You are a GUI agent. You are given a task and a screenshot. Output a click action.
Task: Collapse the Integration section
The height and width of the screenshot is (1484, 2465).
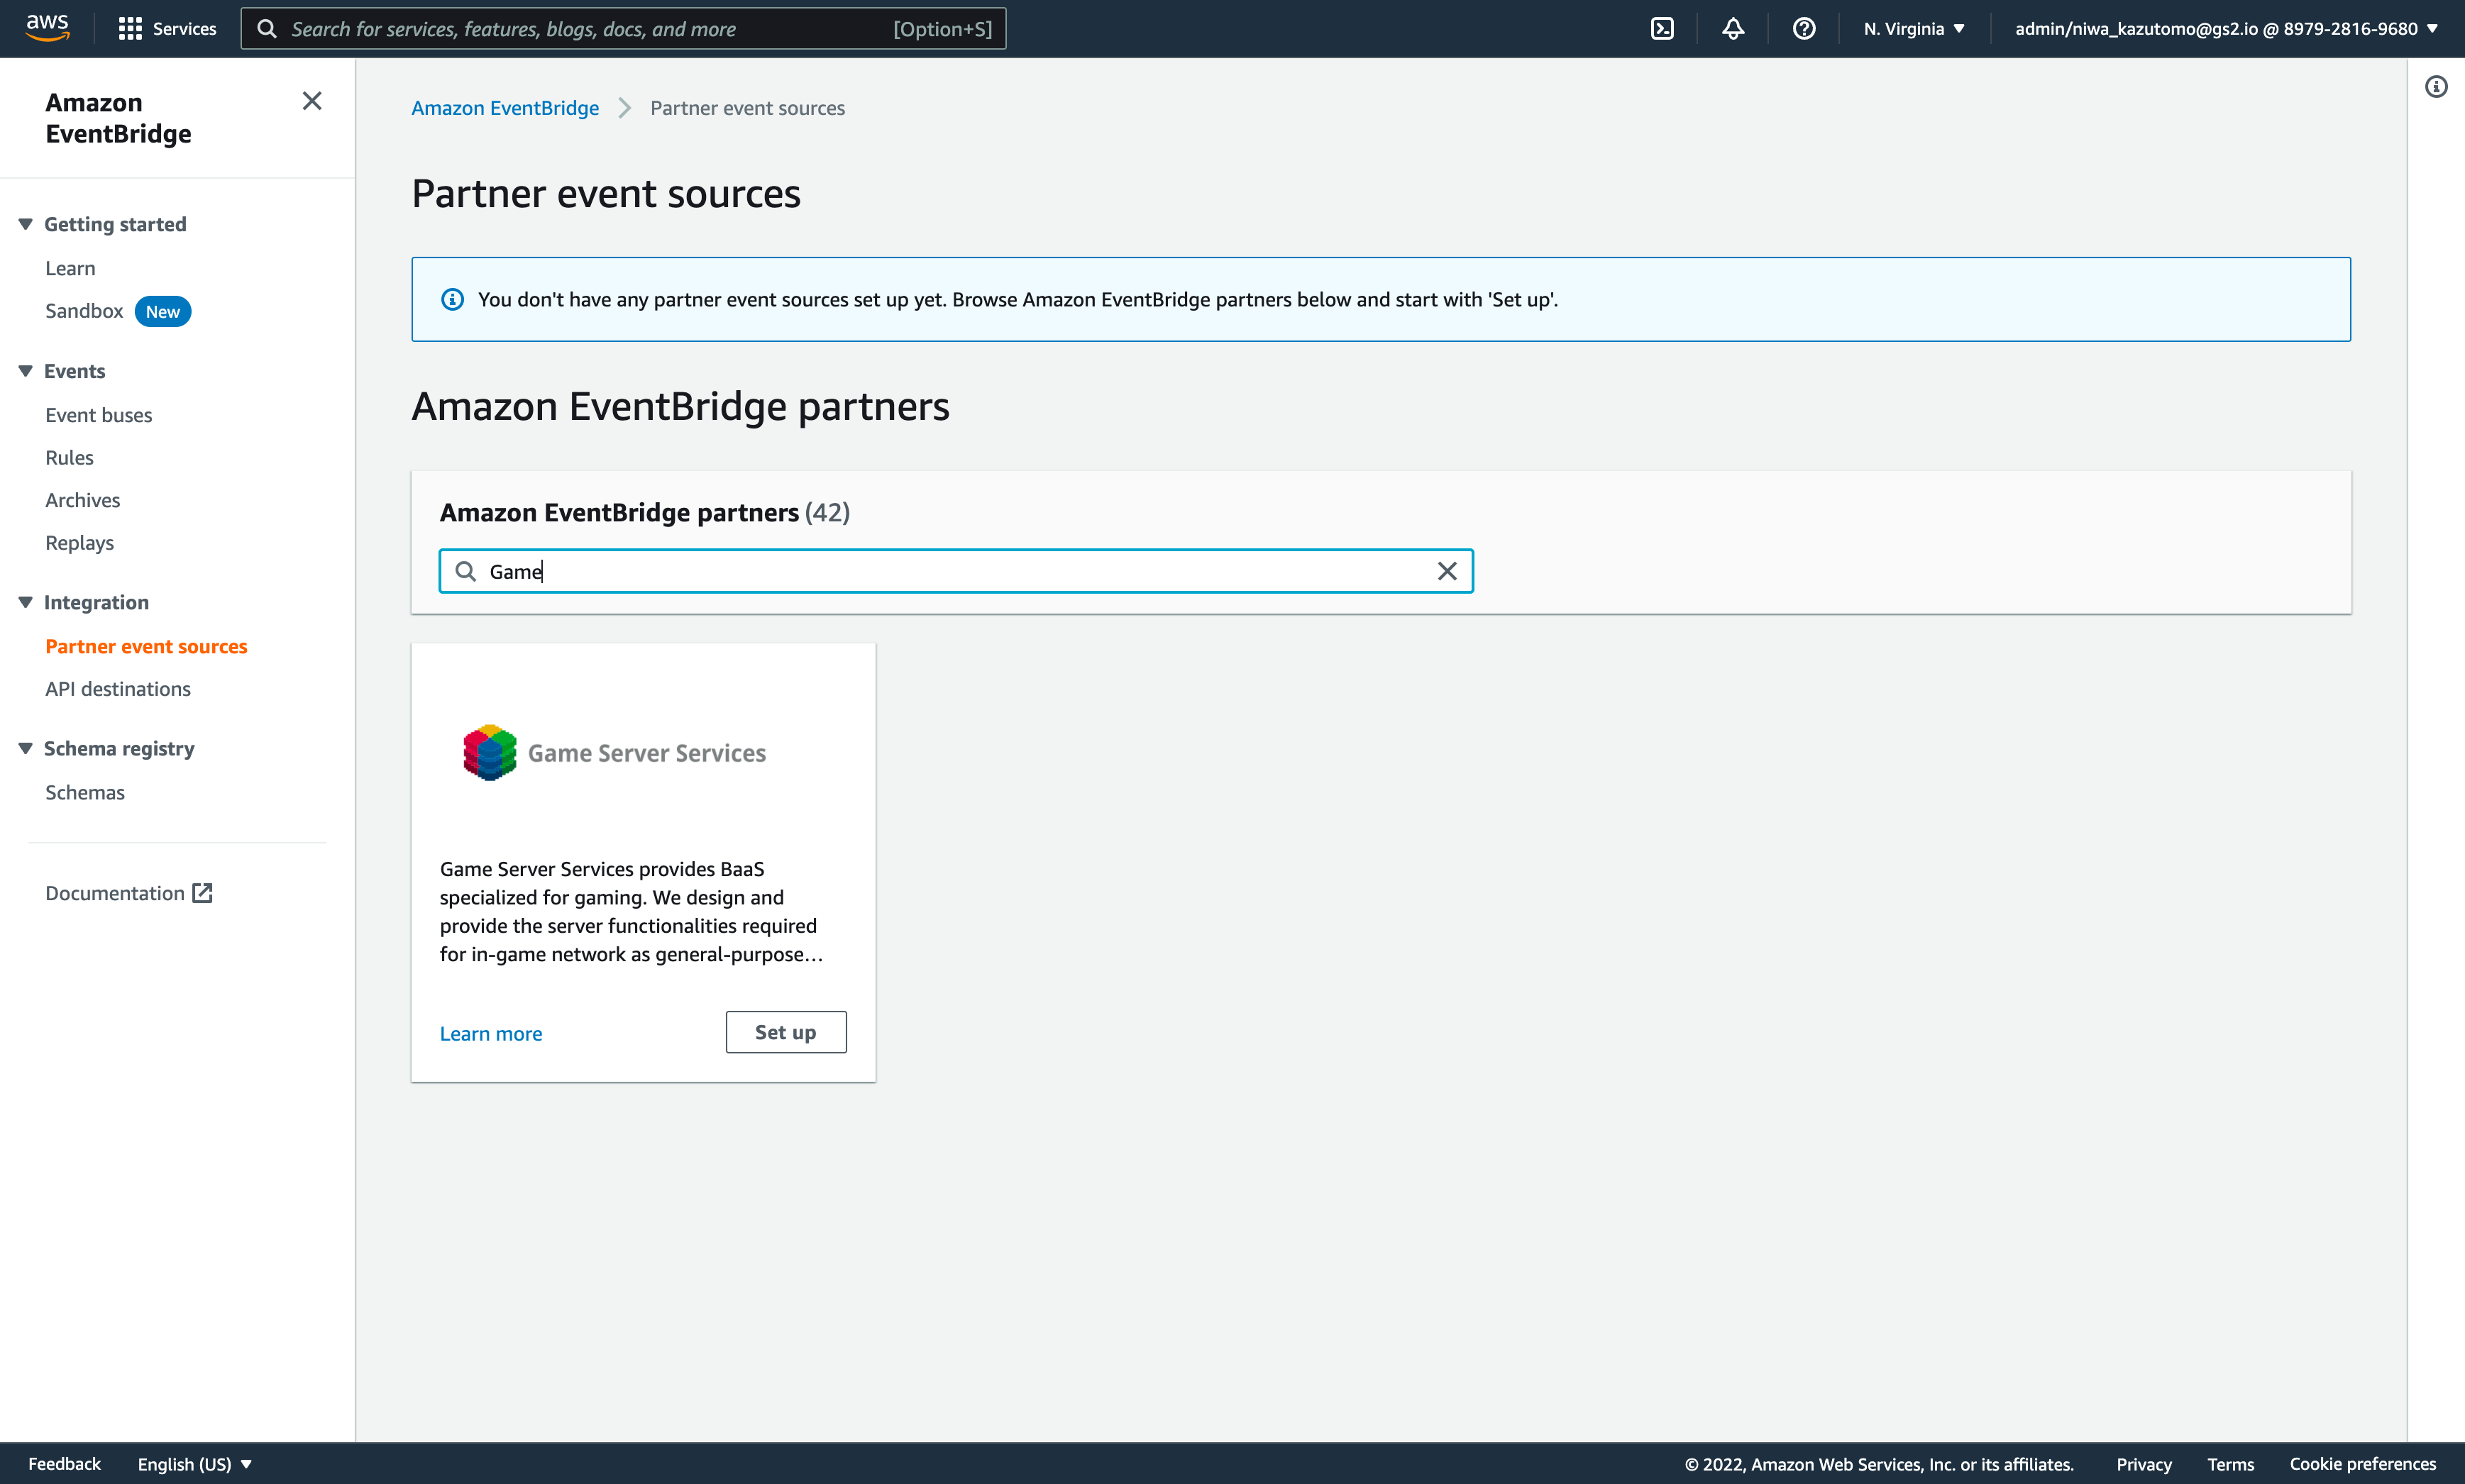coord(25,602)
